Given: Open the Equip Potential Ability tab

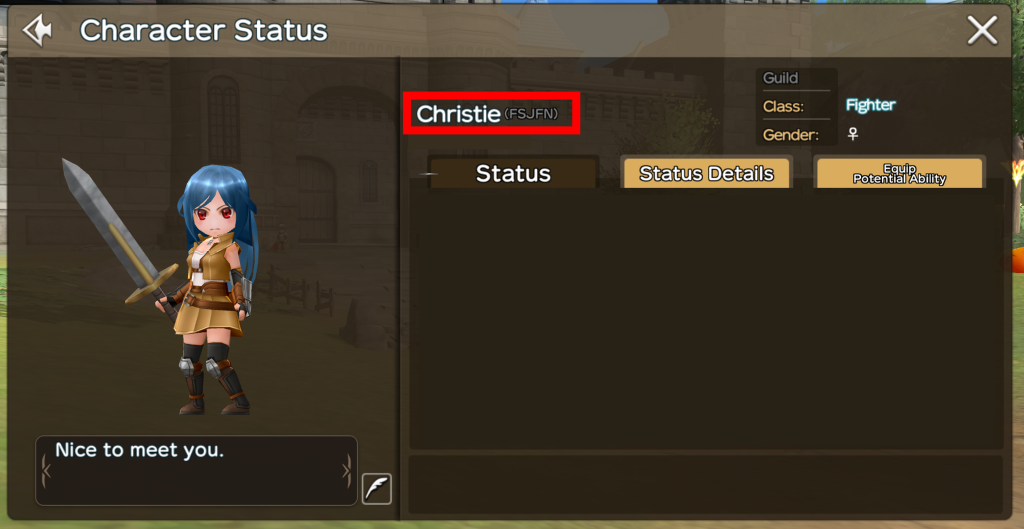Looking at the screenshot, I should 899,173.
